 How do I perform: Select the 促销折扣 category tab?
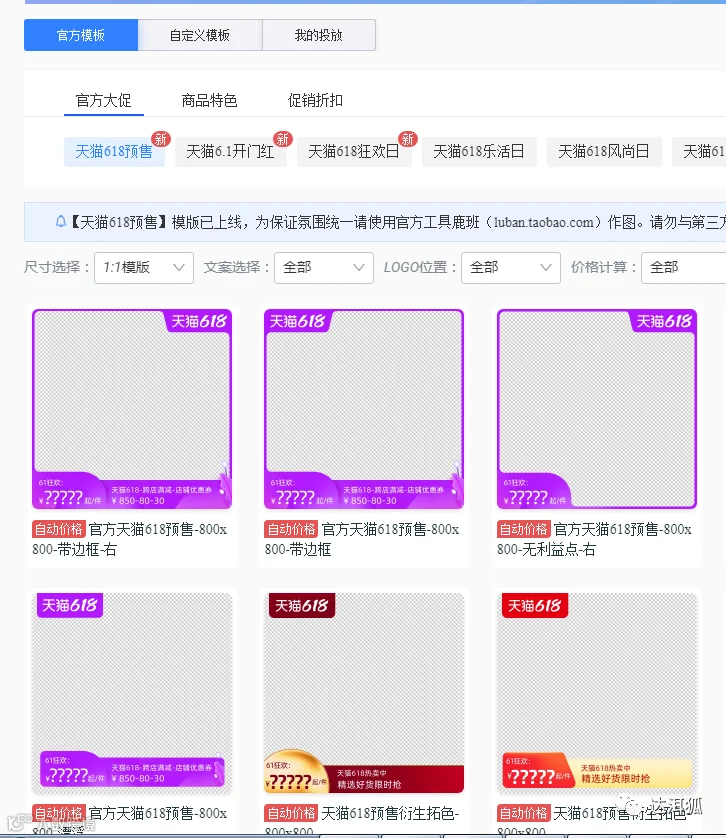click(x=315, y=100)
